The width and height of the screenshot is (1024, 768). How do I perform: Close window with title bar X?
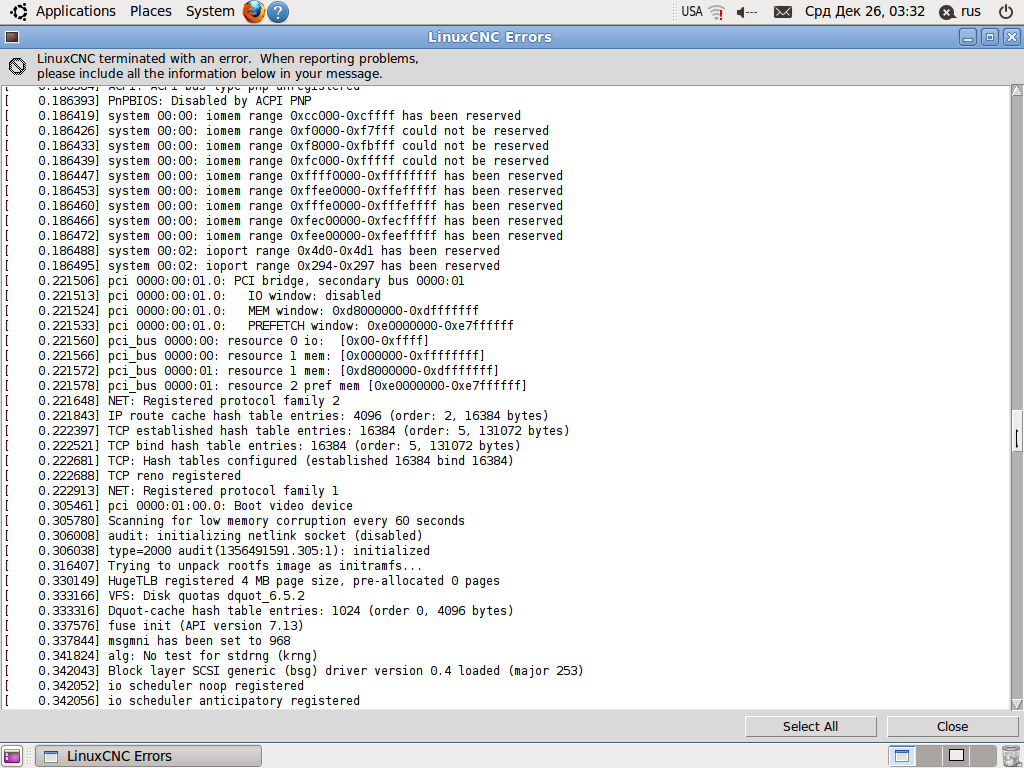coord(1011,37)
